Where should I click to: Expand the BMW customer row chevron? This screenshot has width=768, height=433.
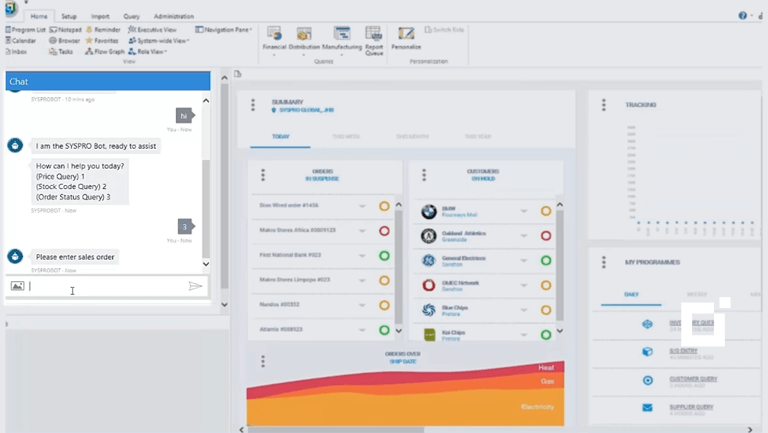click(x=524, y=211)
